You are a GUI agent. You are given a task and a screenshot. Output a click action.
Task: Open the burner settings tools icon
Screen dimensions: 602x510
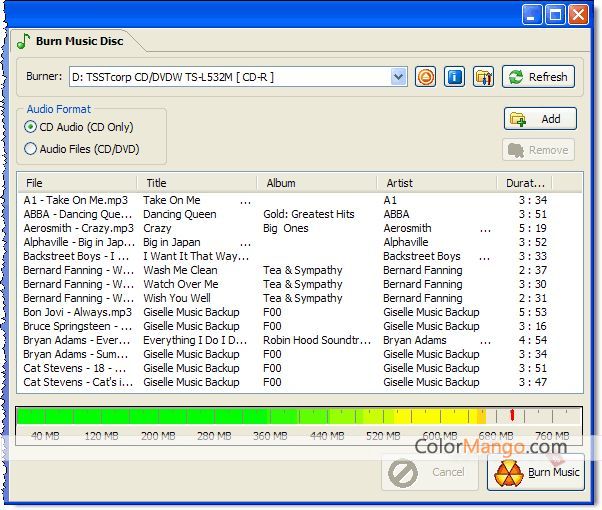pyautogui.click(x=484, y=77)
